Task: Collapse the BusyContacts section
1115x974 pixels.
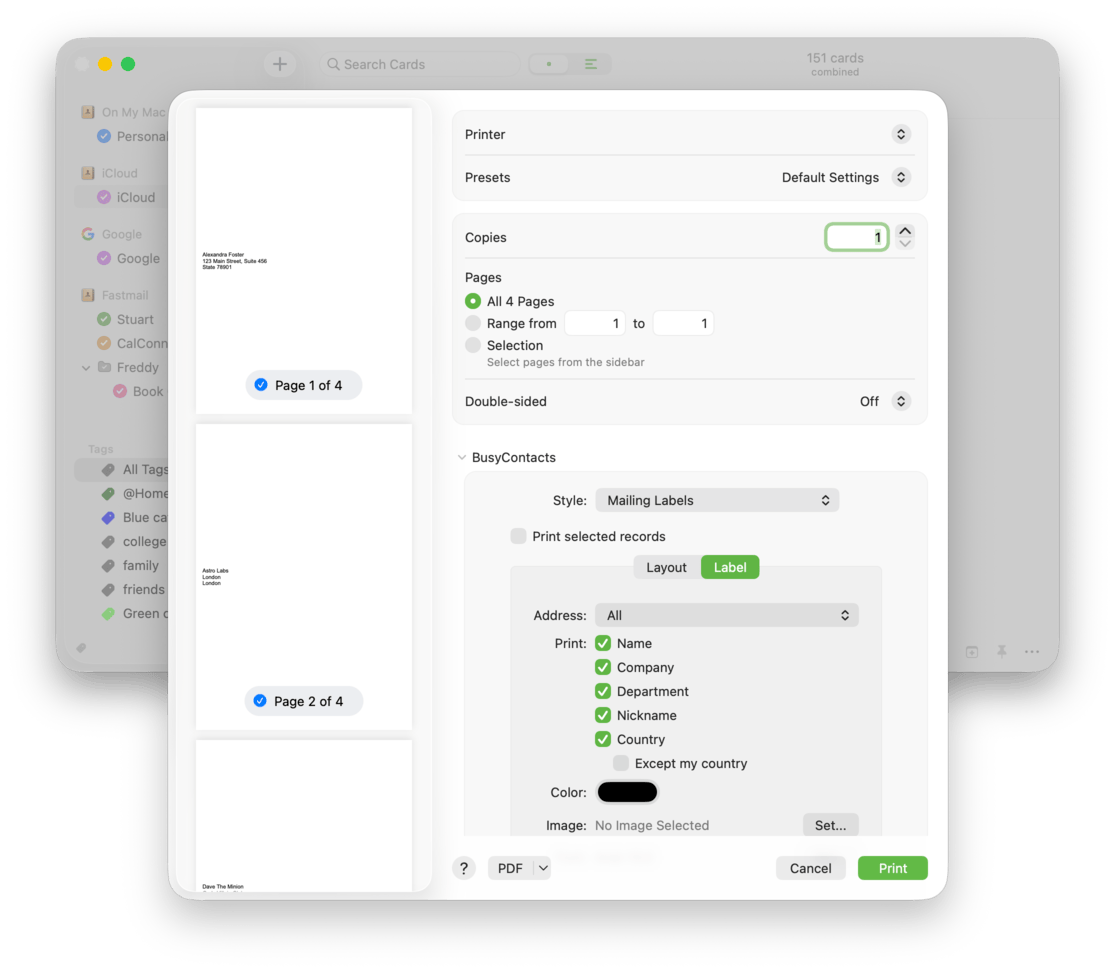Action: pyautogui.click(x=461, y=457)
